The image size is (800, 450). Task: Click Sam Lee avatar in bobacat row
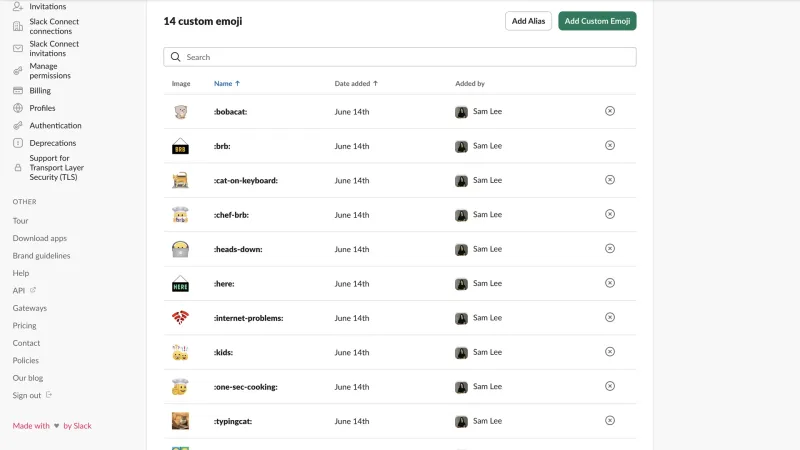(x=461, y=112)
